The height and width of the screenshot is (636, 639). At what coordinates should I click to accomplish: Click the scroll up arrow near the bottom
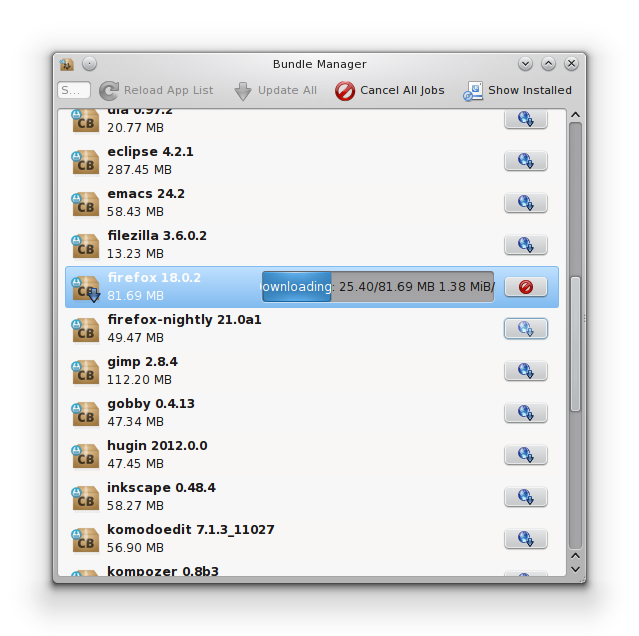[x=575, y=556]
